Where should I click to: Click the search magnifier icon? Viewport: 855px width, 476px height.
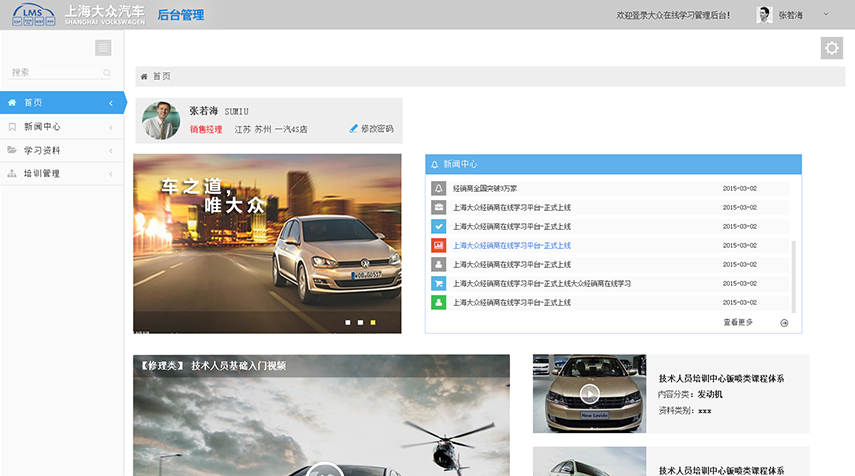click(x=107, y=73)
